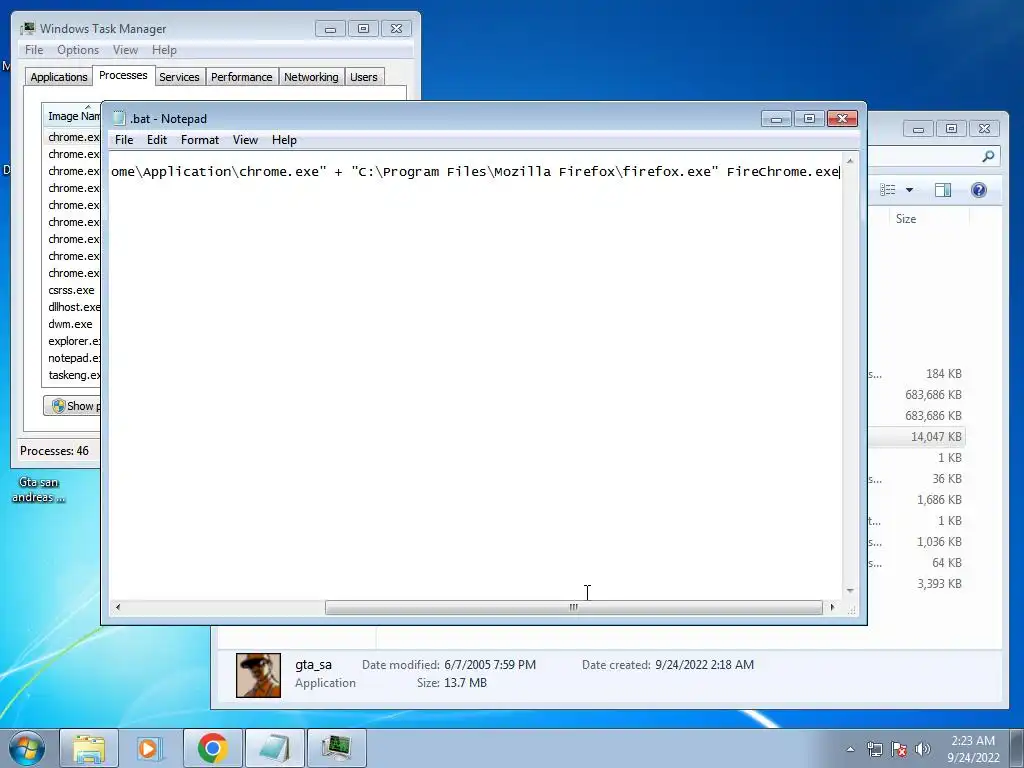Image resolution: width=1024 pixels, height=768 pixels.
Task: Switch to the Notepad taskbar button
Action: tap(274, 748)
